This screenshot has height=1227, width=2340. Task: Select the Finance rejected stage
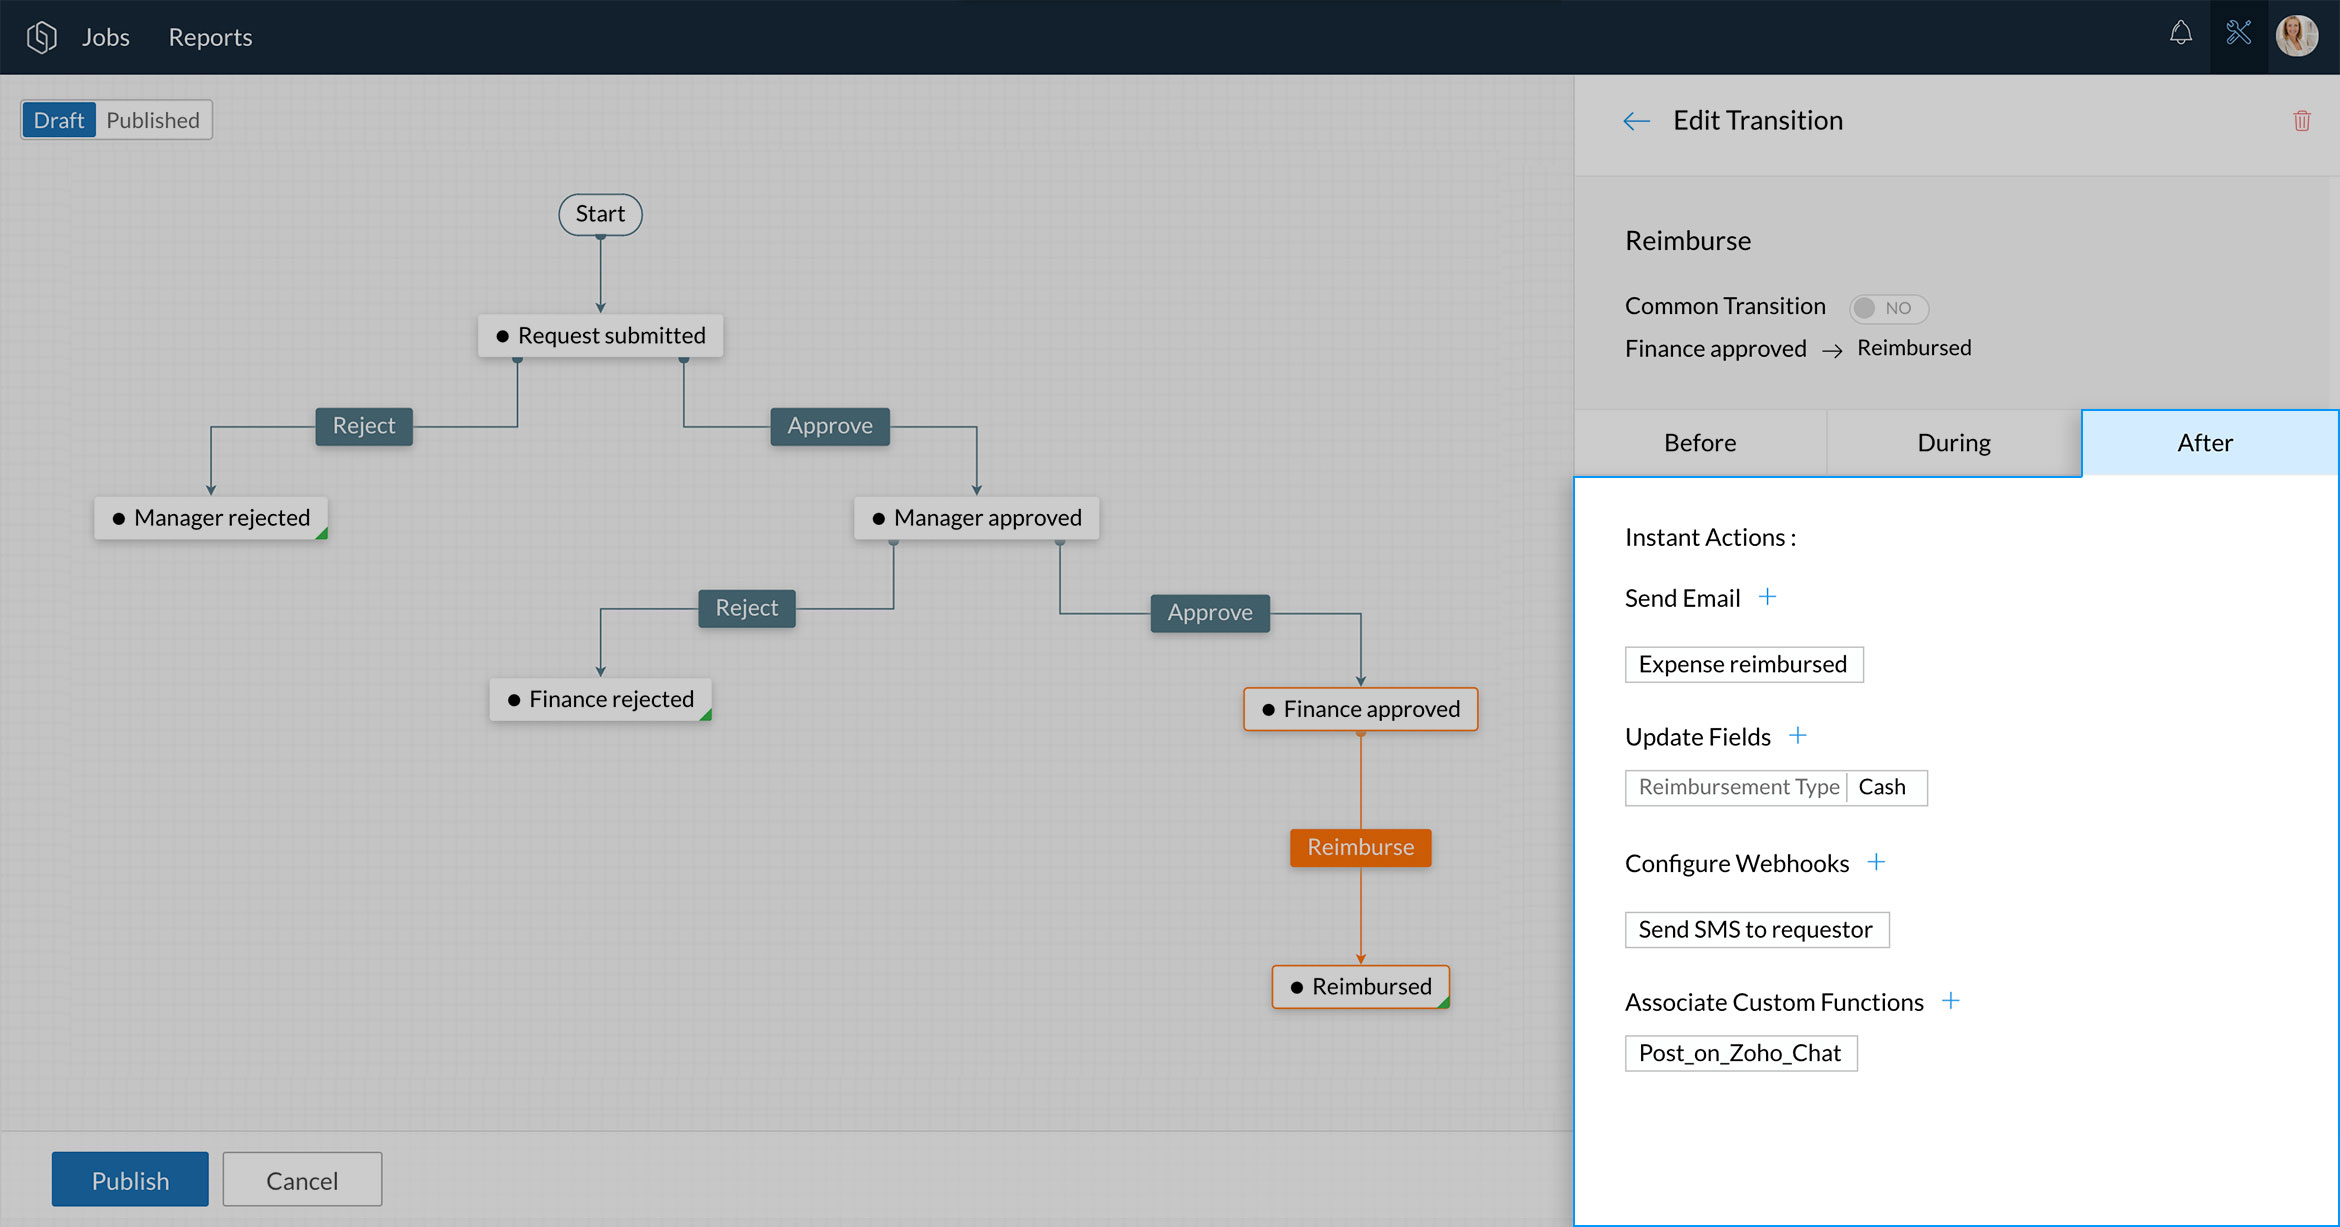pyautogui.click(x=600, y=699)
